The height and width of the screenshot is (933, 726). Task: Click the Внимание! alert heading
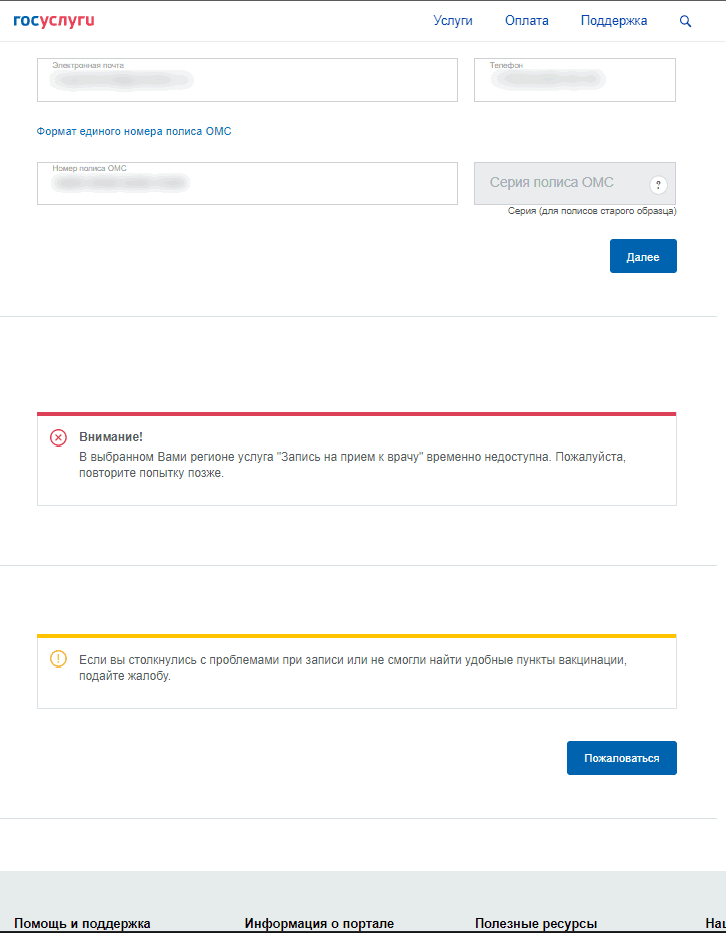click(x=111, y=437)
